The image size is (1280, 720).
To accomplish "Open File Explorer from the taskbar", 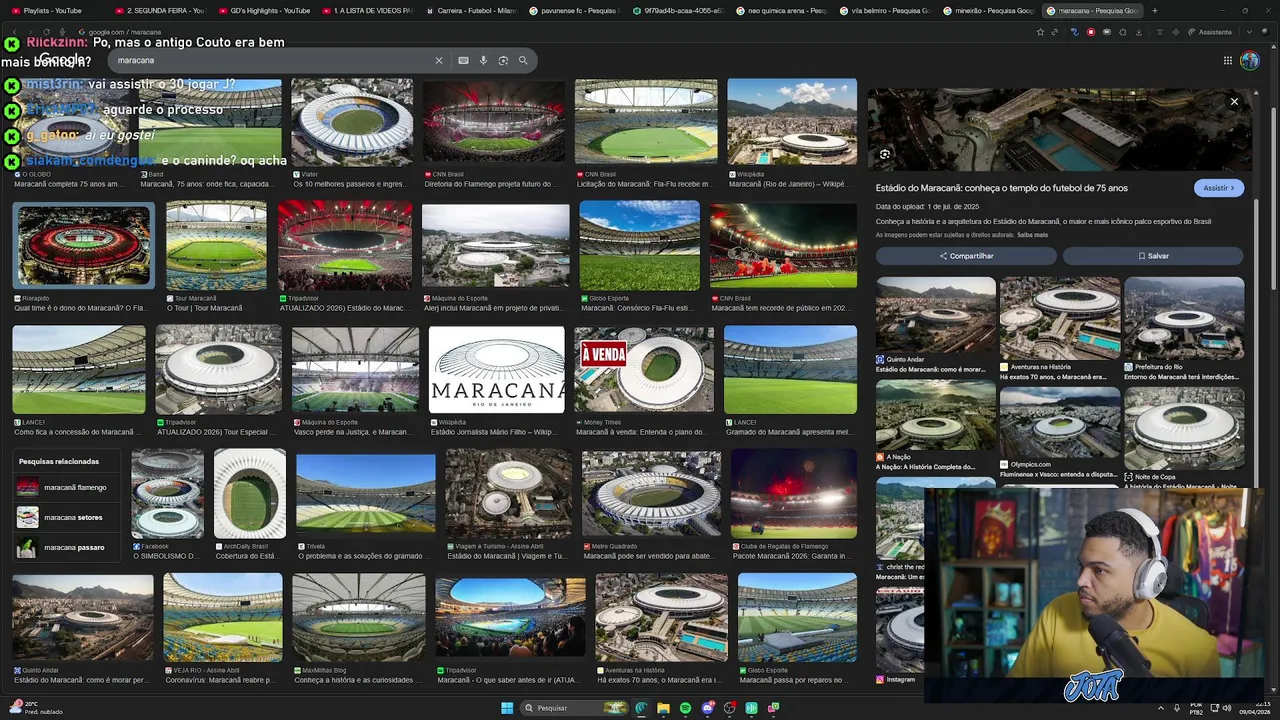I will coord(663,708).
